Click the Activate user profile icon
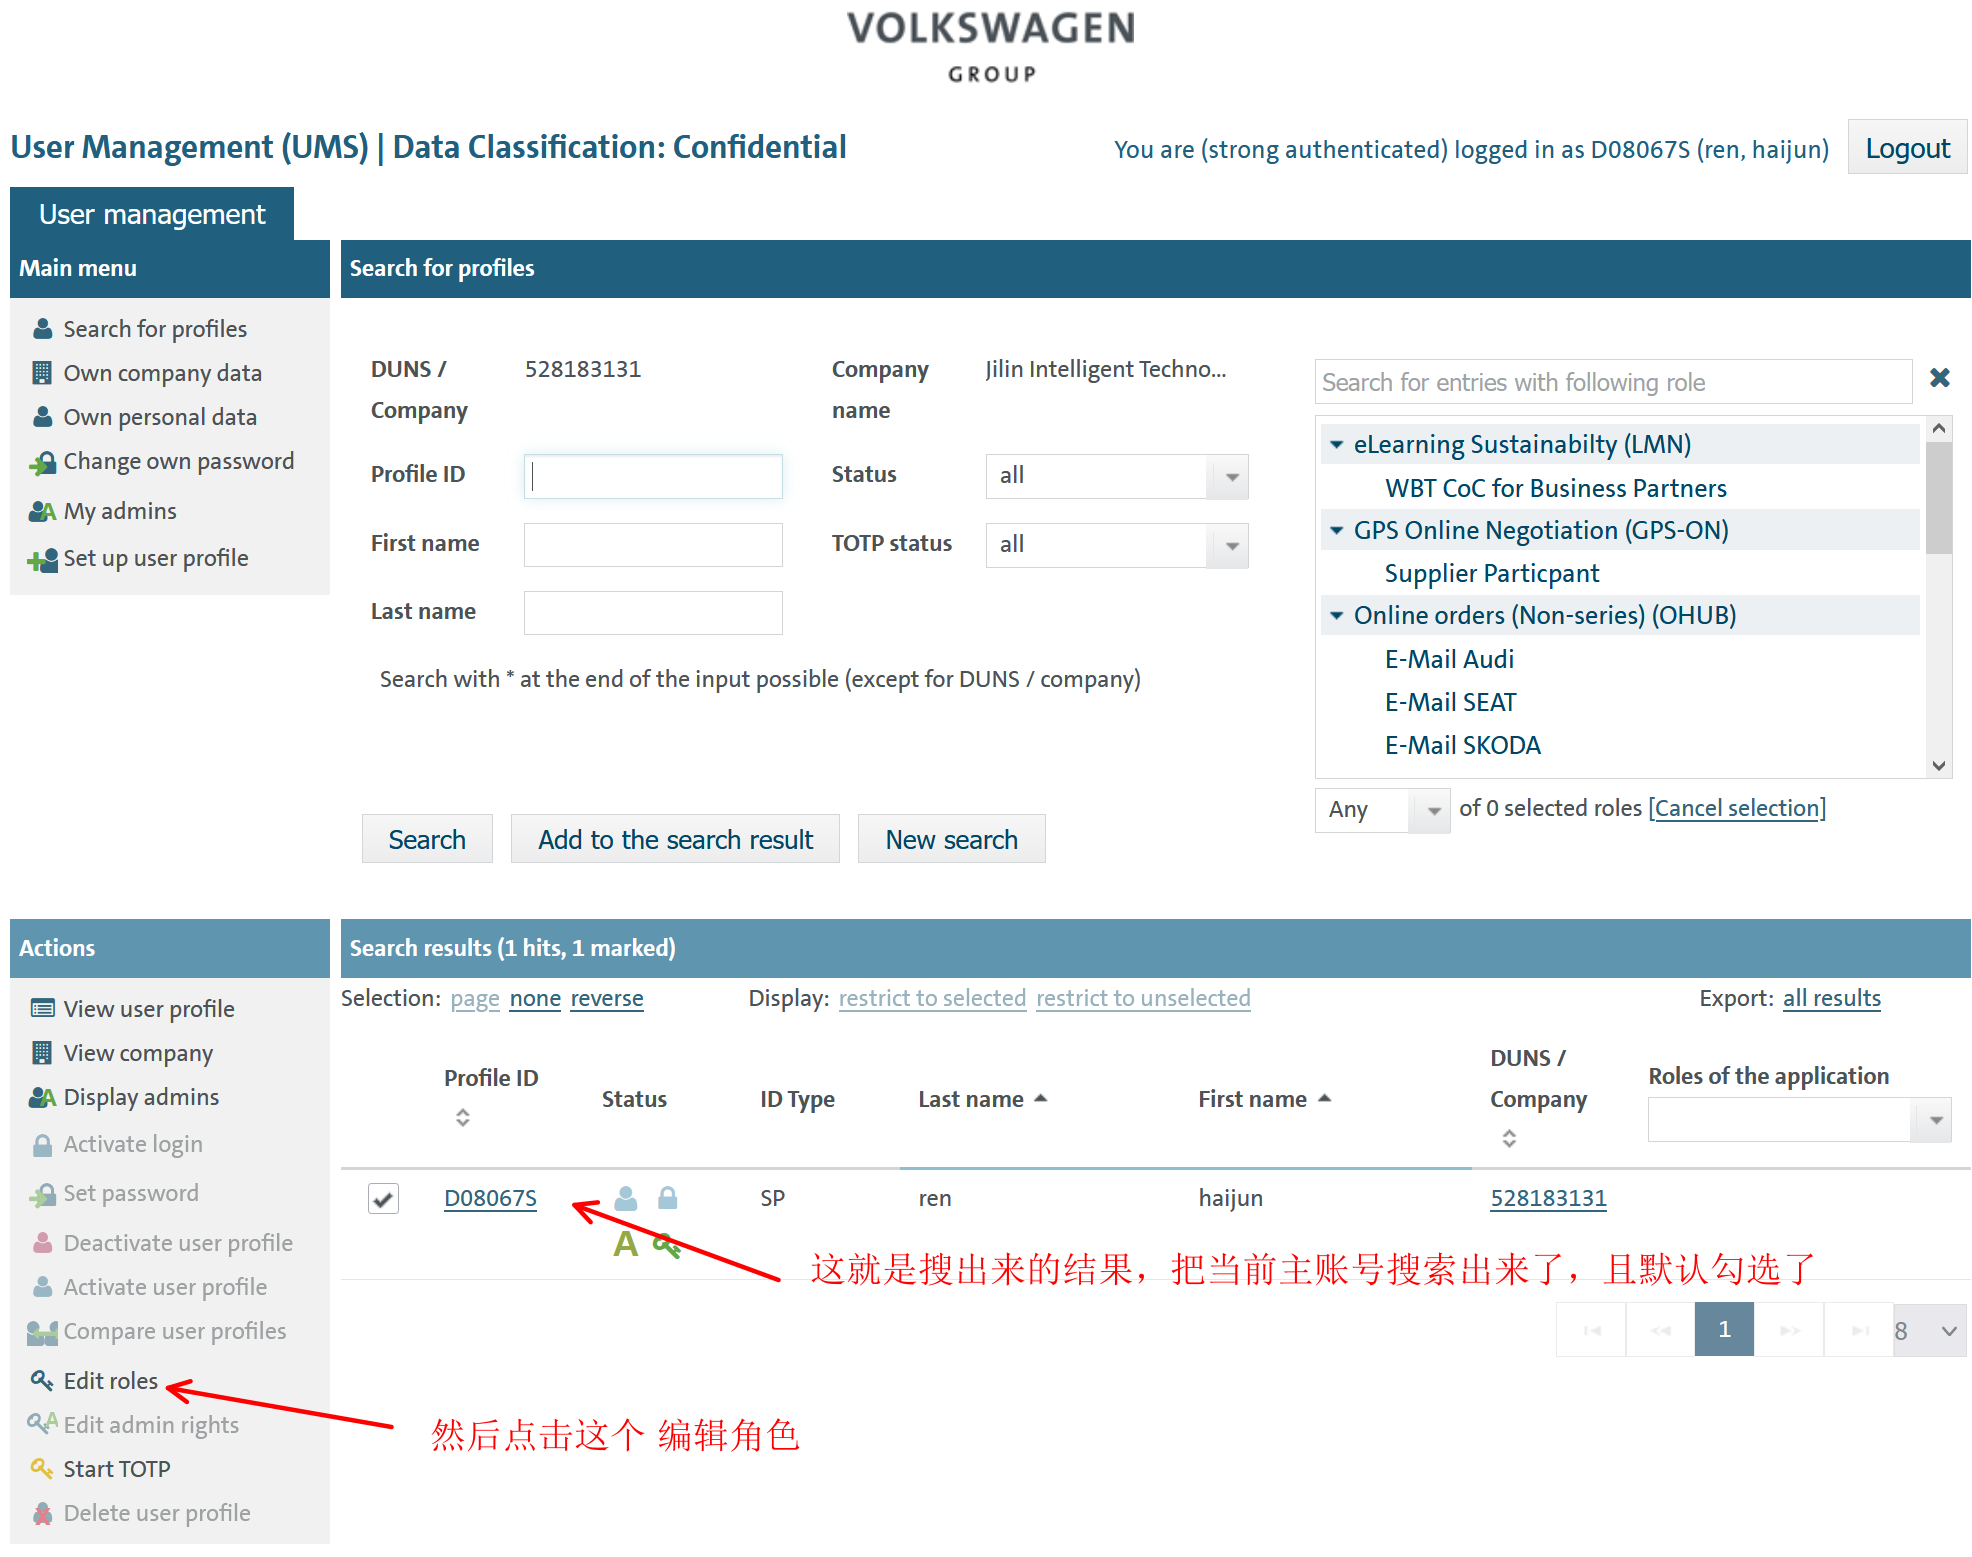Viewport: 1972px width, 1557px height. click(x=42, y=1286)
